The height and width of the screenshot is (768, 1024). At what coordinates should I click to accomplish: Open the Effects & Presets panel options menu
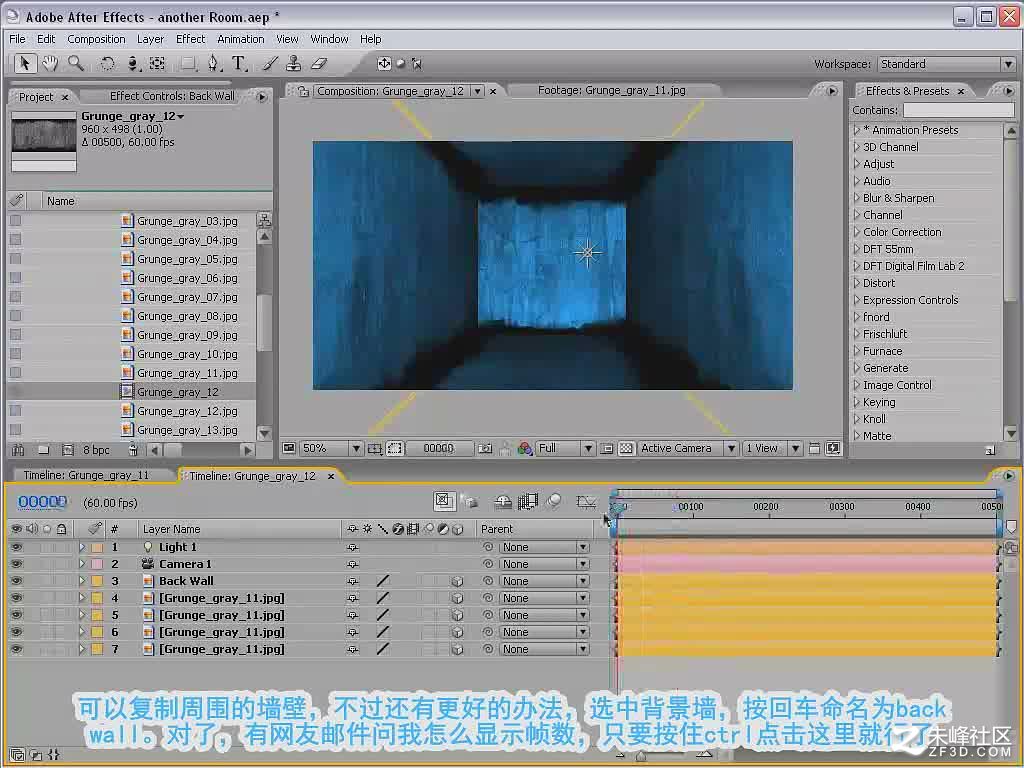[x=1009, y=91]
